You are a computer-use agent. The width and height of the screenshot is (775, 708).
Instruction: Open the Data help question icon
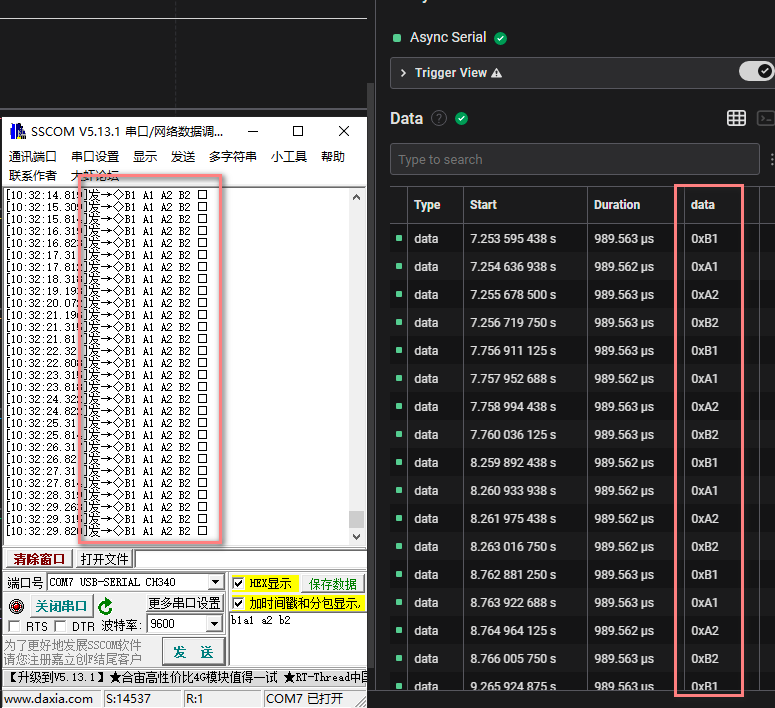pyautogui.click(x=439, y=119)
